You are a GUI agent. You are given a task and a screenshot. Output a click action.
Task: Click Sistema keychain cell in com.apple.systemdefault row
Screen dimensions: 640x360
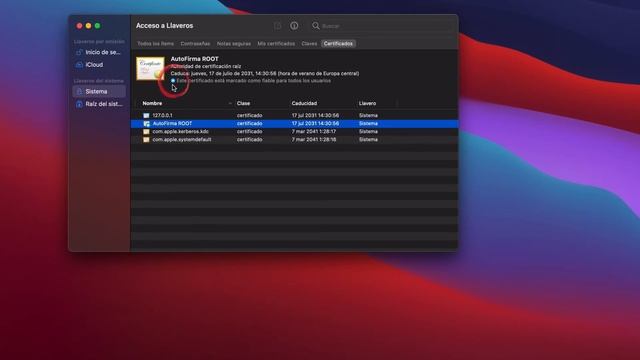click(368, 140)
